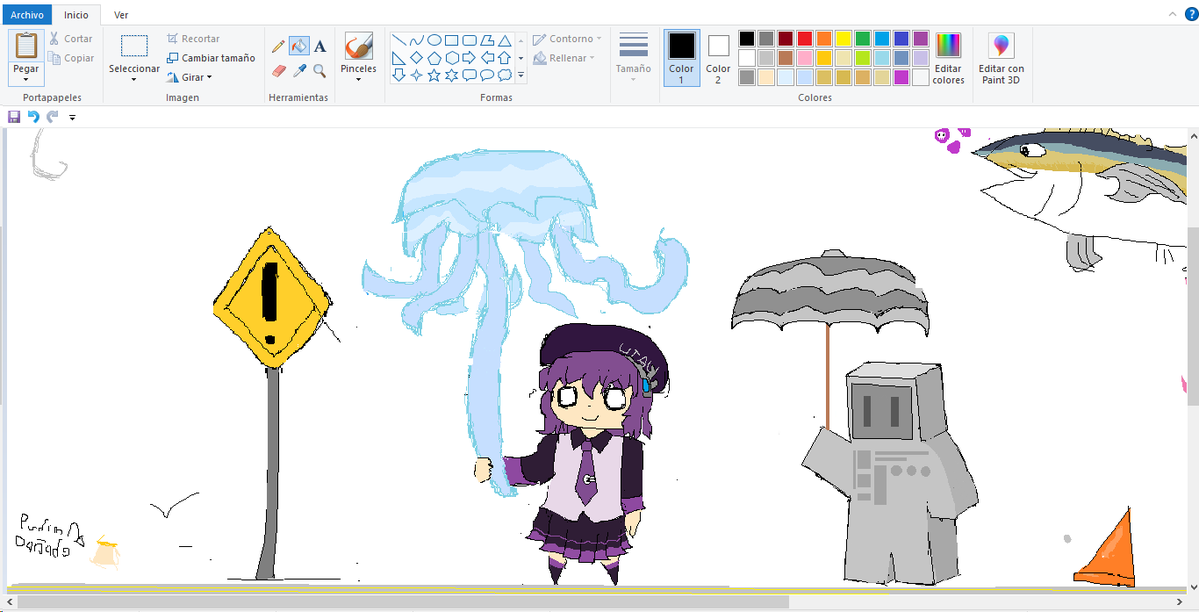Select the Eraser tool

point(278,70)
